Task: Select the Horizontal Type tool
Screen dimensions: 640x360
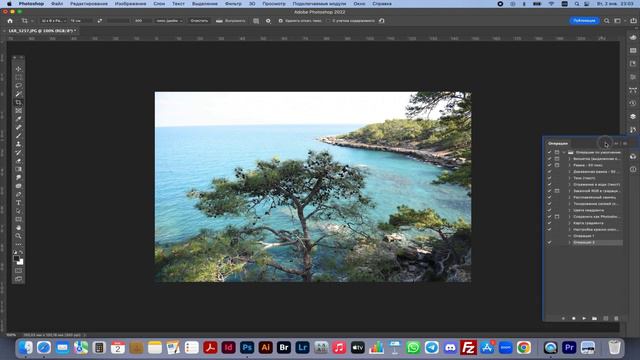Action: [18, 202]
